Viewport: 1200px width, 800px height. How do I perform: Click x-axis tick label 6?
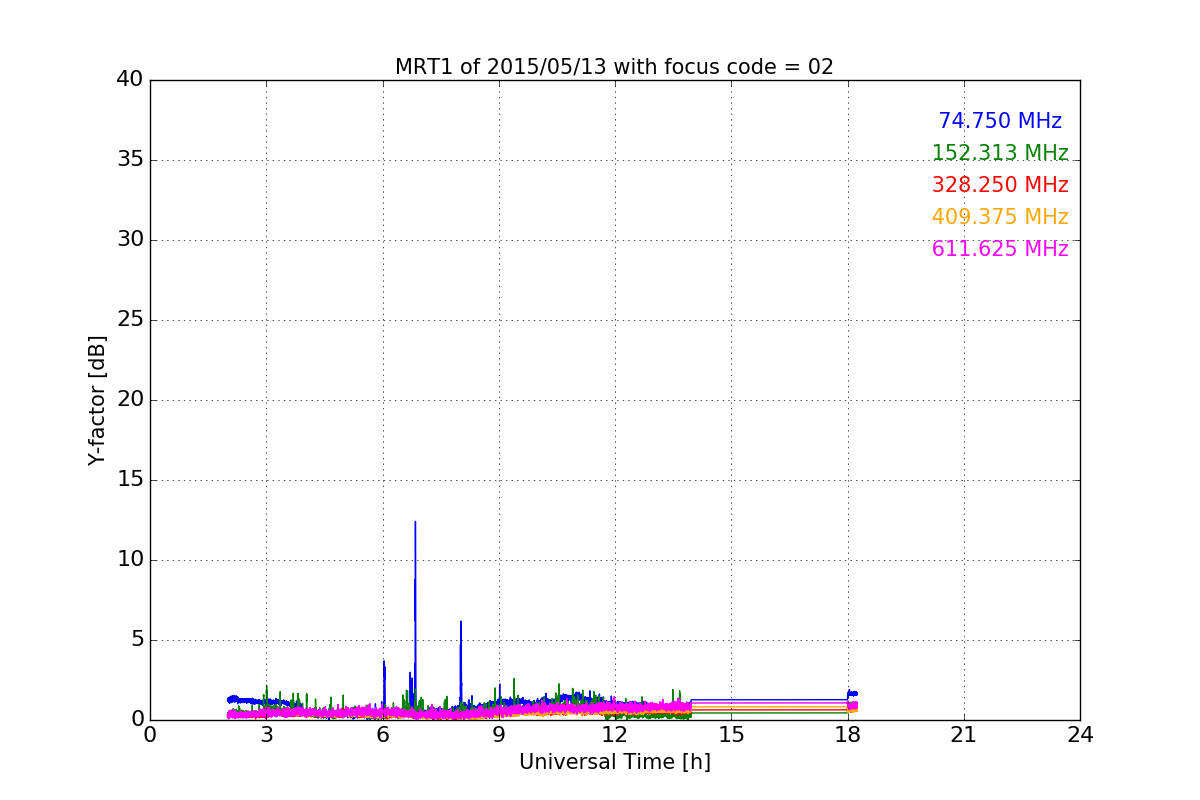pyautogui.click(x=383, y=735)
